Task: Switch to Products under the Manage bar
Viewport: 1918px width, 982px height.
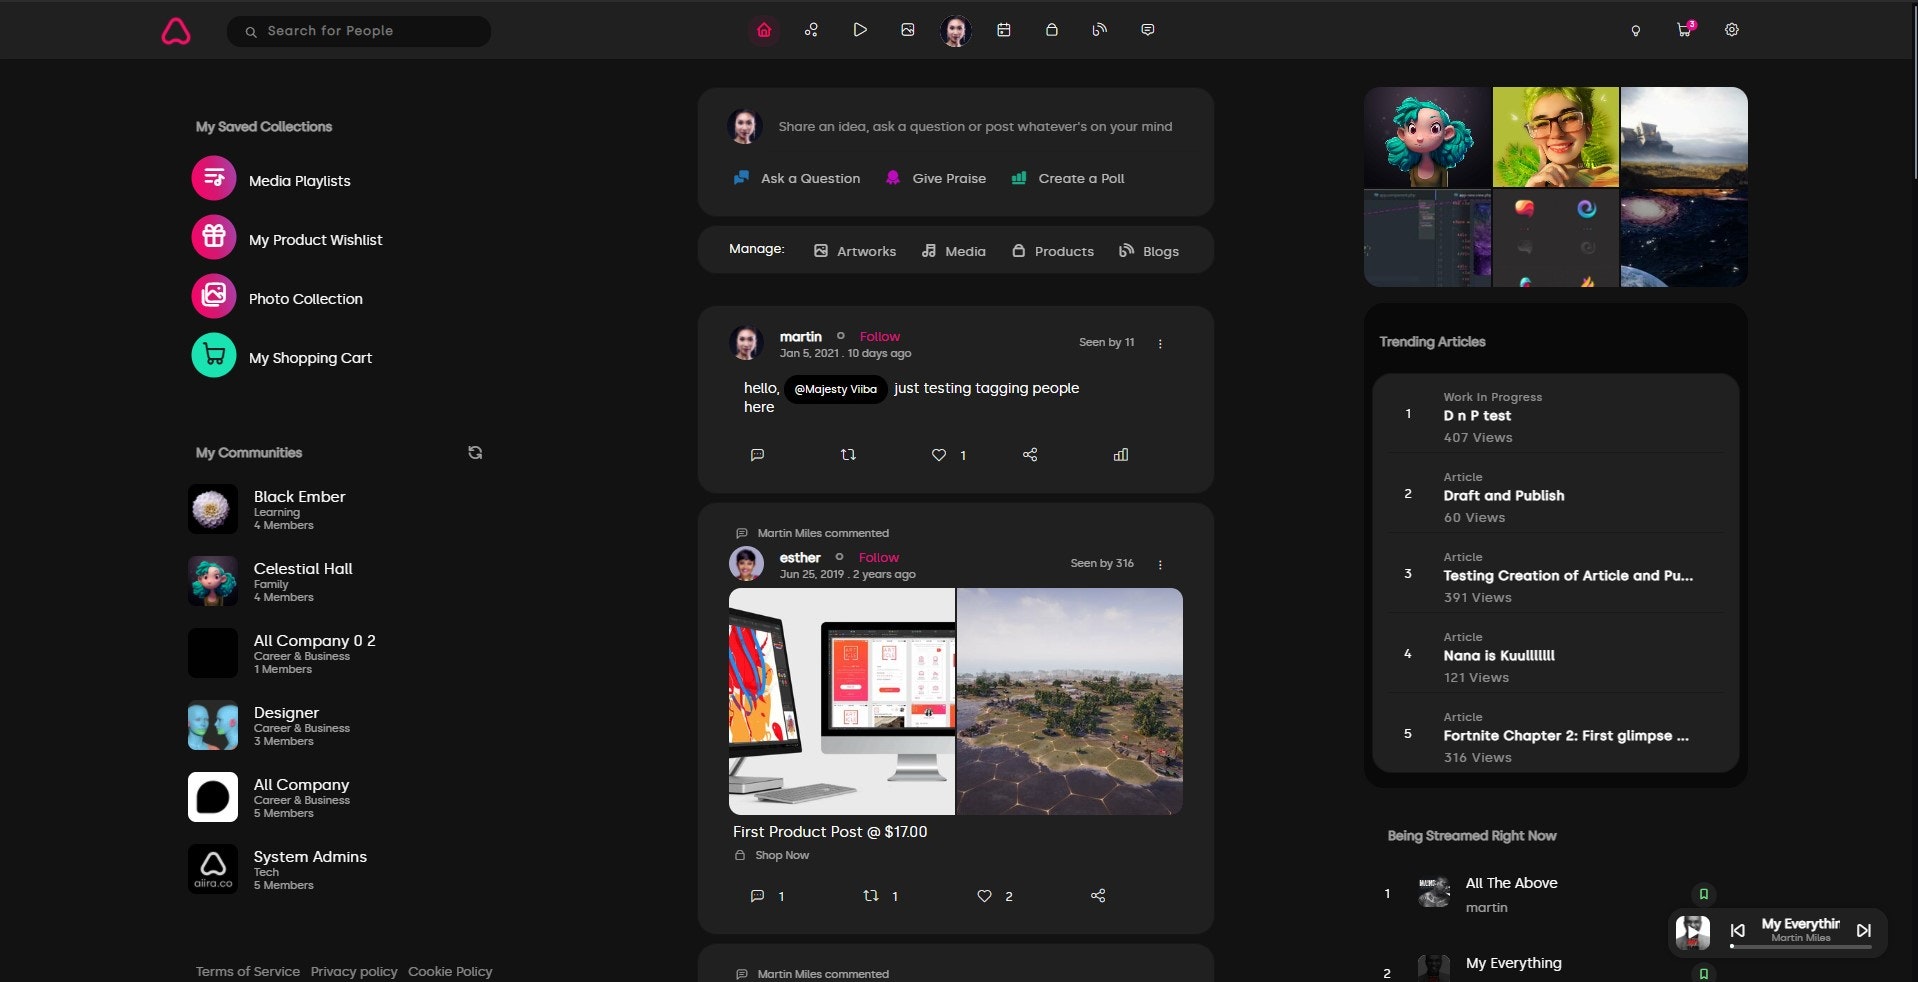Action: tap(1053, 251)
